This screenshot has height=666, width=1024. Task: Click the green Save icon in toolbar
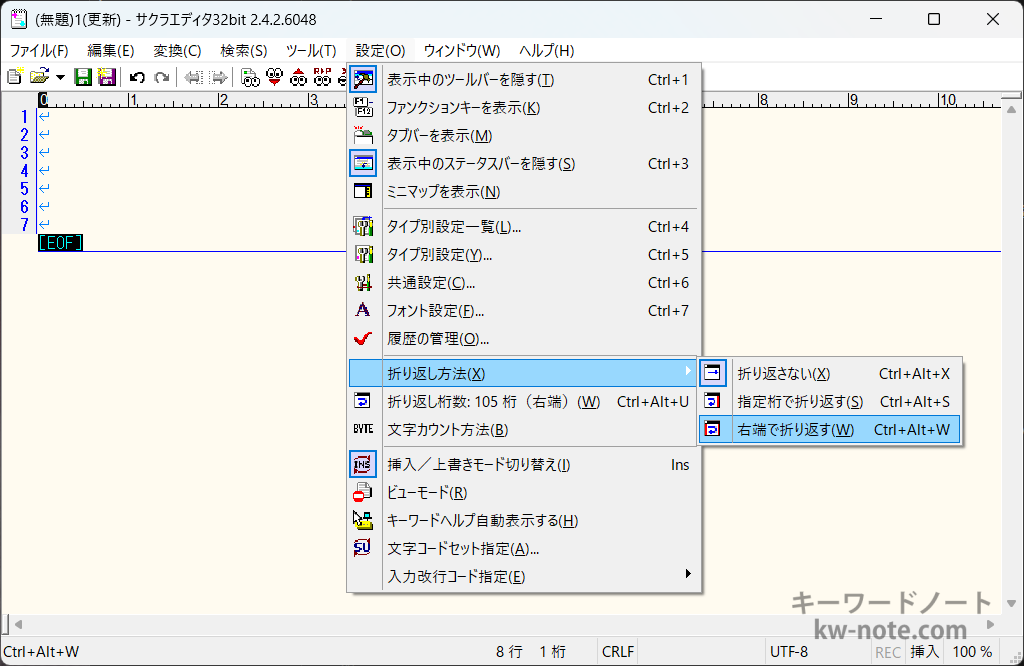[x=84, y=77]
